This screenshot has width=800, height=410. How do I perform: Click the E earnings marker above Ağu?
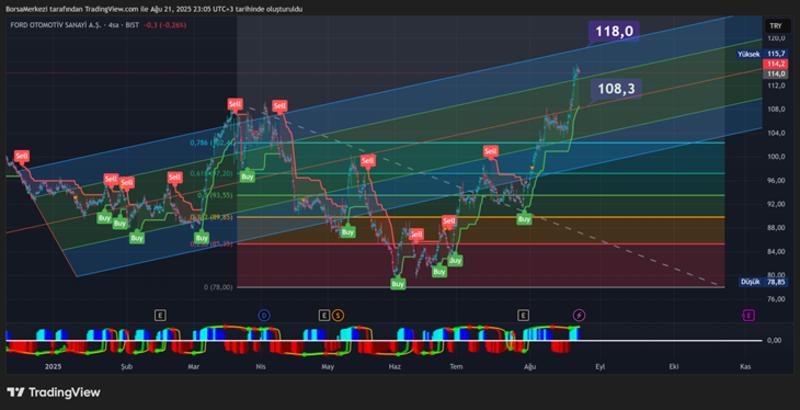(x=523, y=316)
